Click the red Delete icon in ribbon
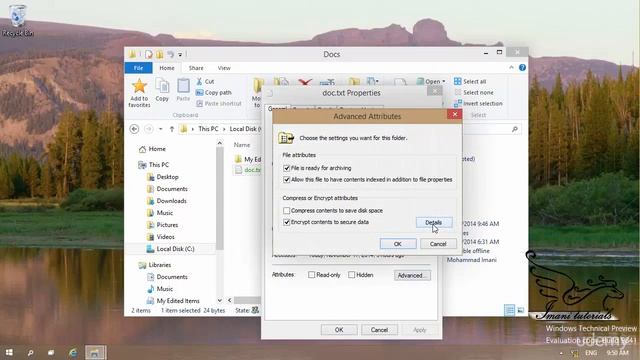This screenshot has width=640, height=360. (304, 82)
